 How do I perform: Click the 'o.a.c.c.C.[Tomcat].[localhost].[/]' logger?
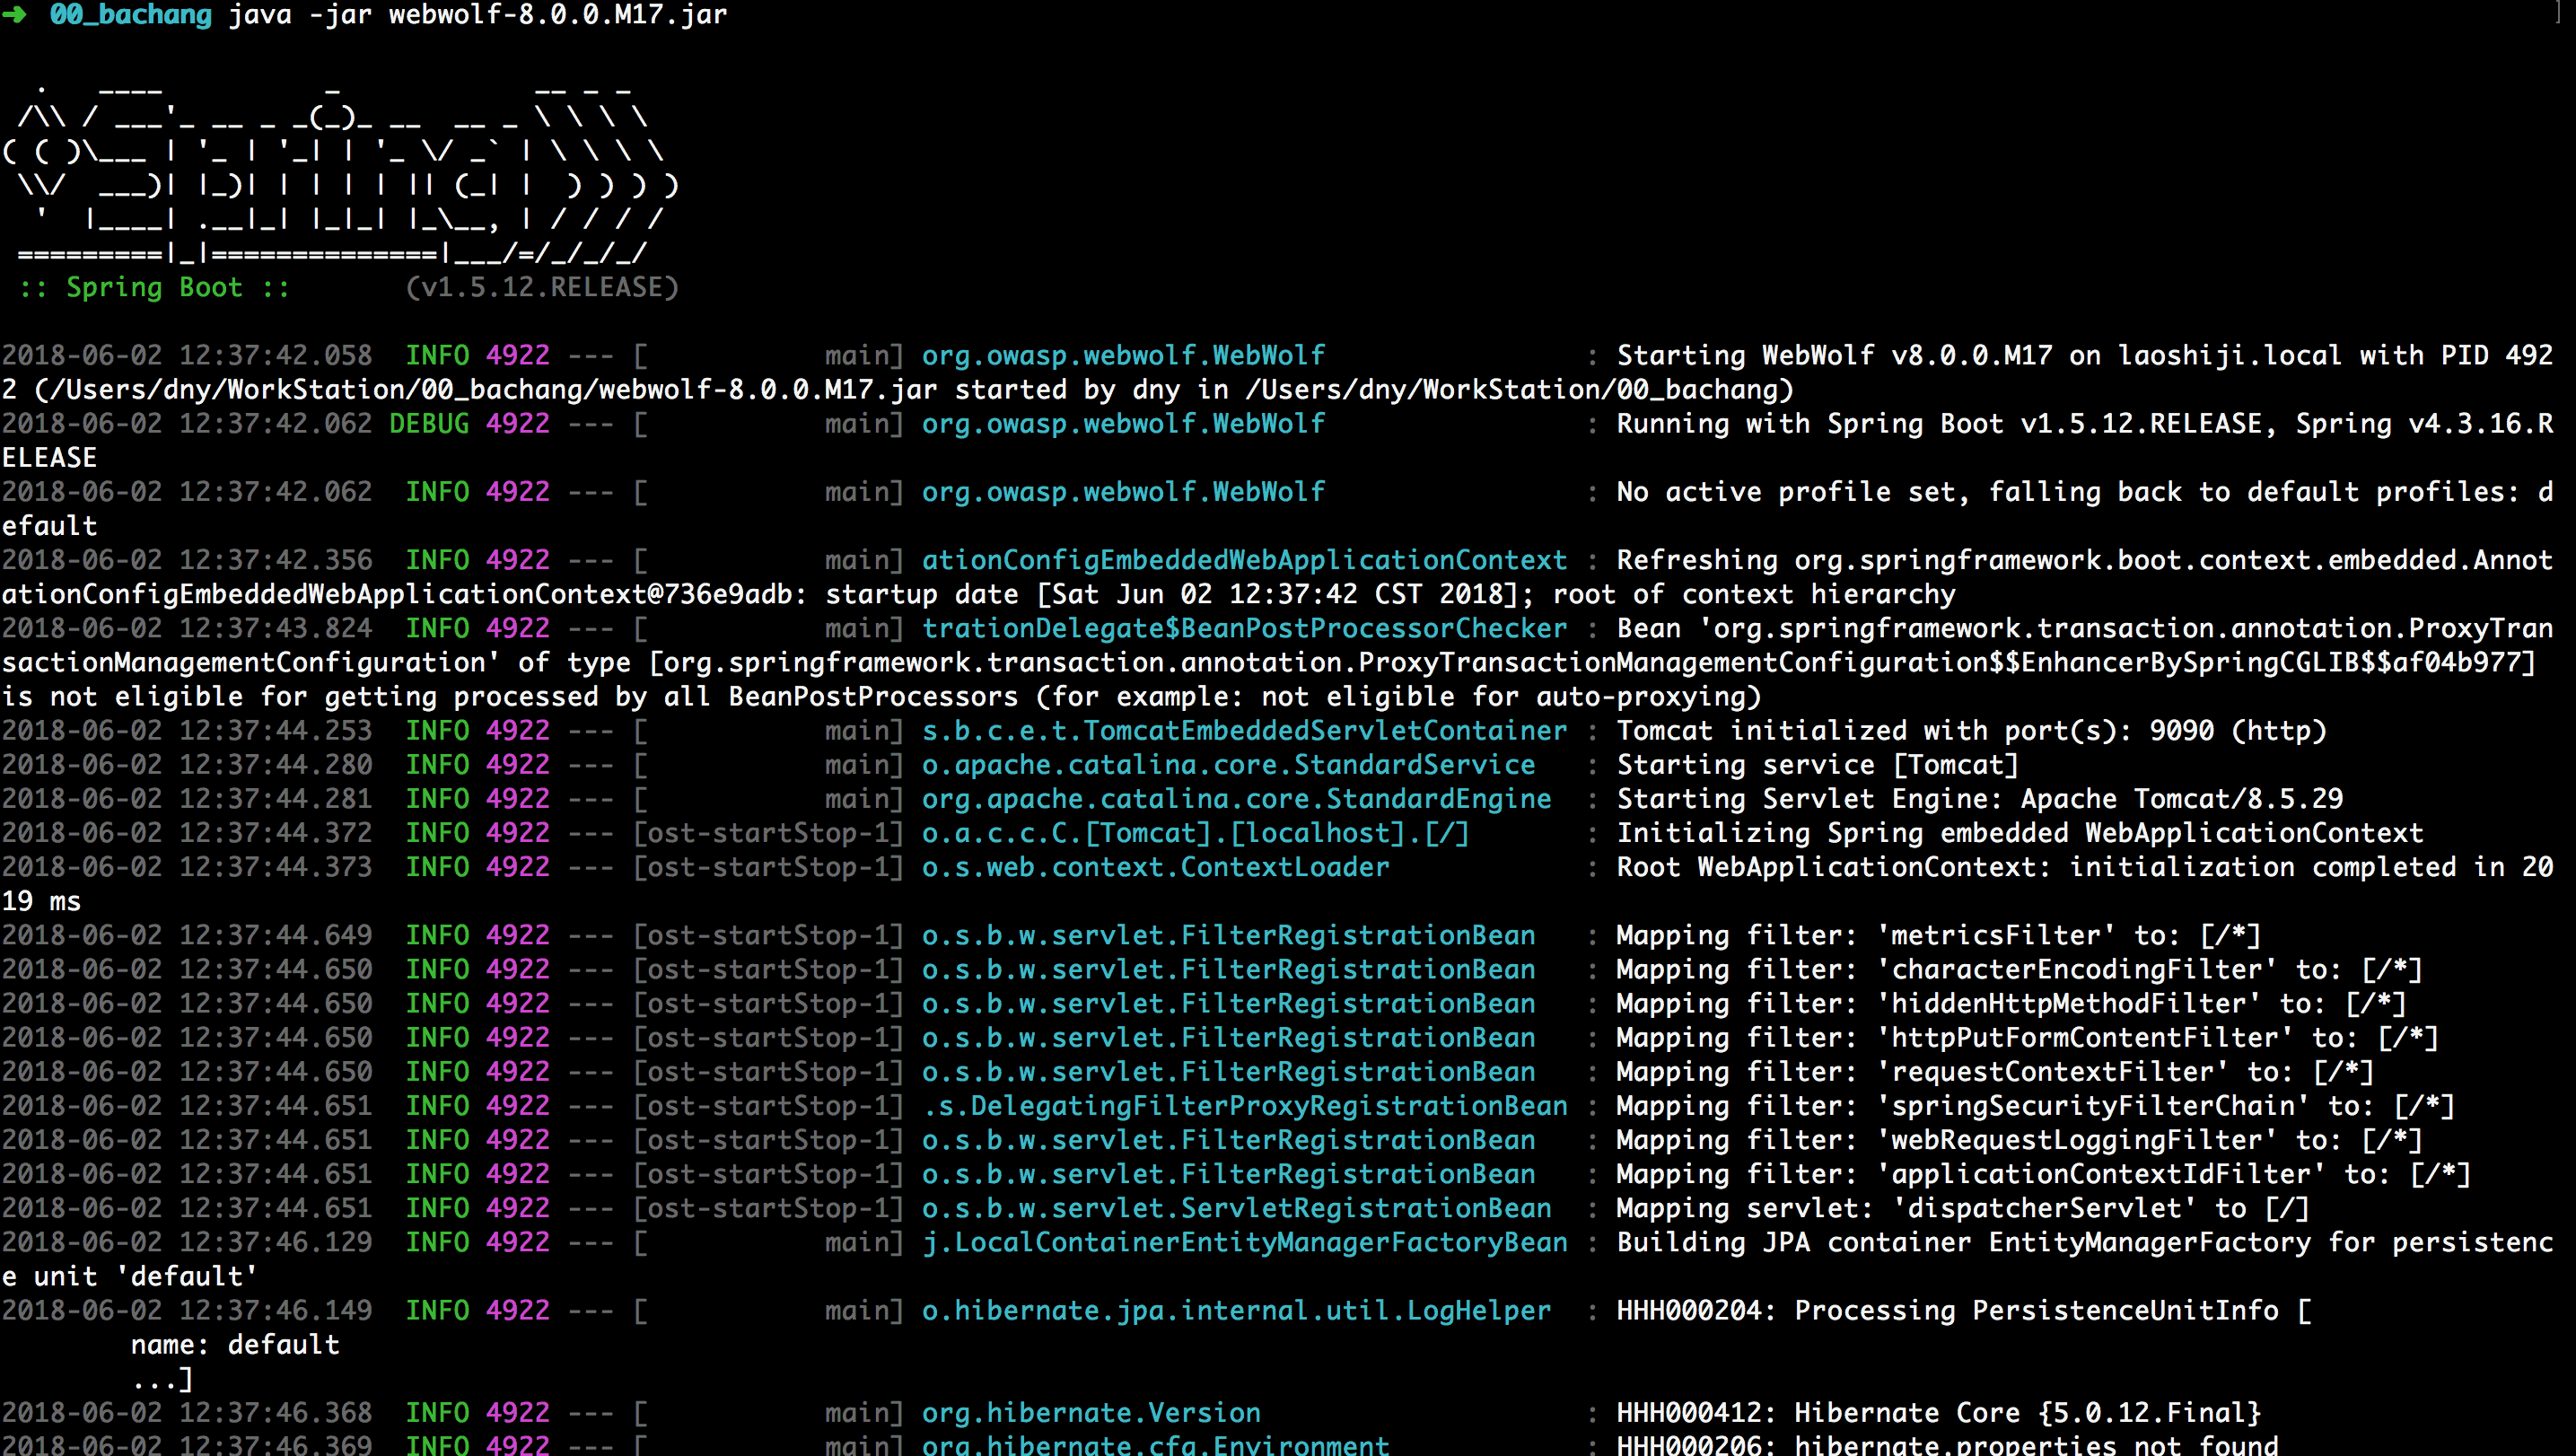click(x=1195, y=833)
